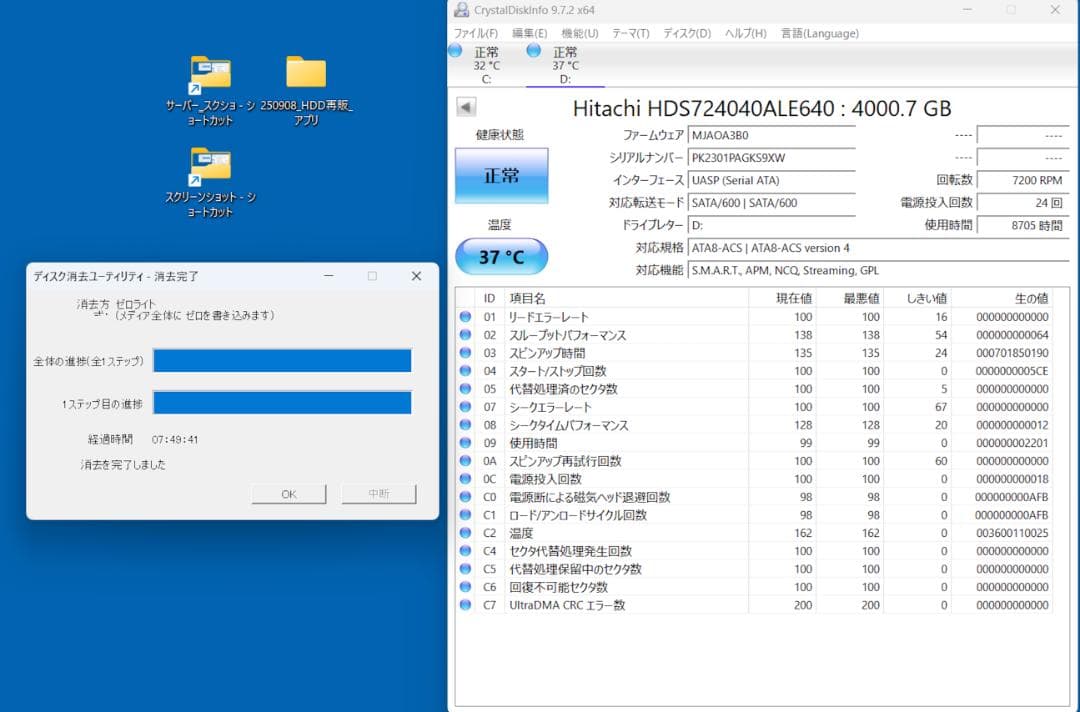The width and height of the screenshot is (1080, 712).
Task: Click the 中断 button in the erase dialog
Action: pos(378,493)
